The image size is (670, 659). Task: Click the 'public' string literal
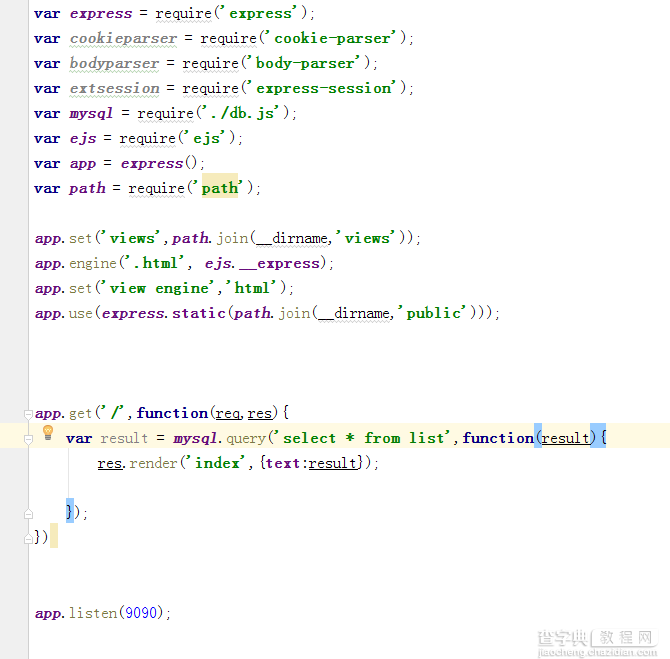[433, 313]
